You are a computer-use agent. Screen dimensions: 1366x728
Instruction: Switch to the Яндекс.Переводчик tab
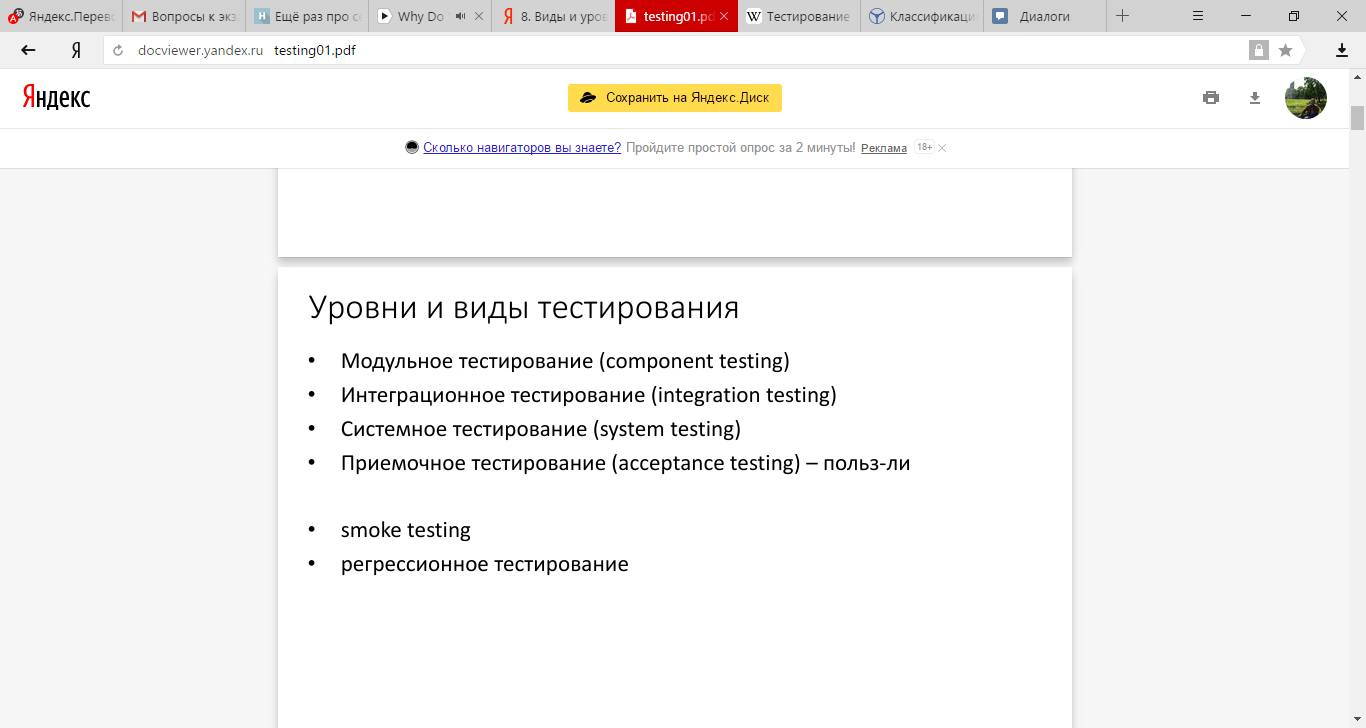pyautogui.click(x=61, y=17)
